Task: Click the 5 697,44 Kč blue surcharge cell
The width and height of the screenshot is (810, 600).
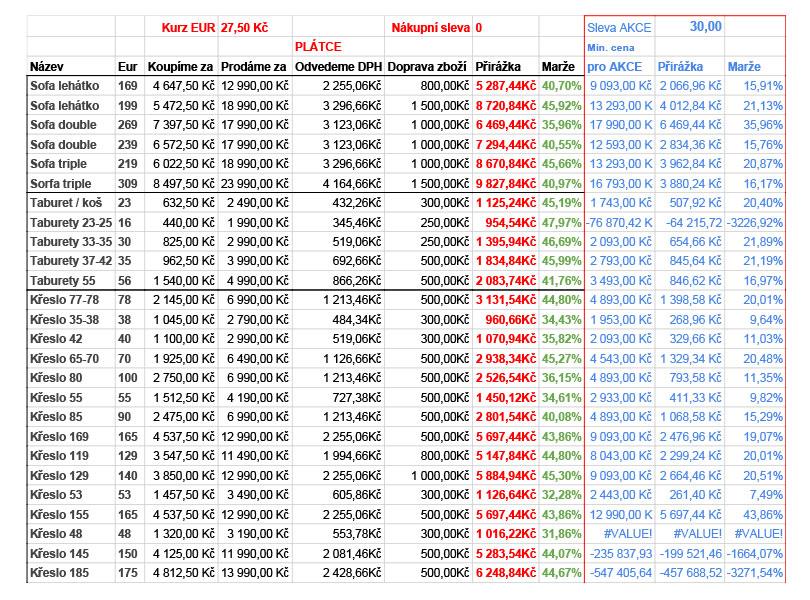Action: coord(690,514)
